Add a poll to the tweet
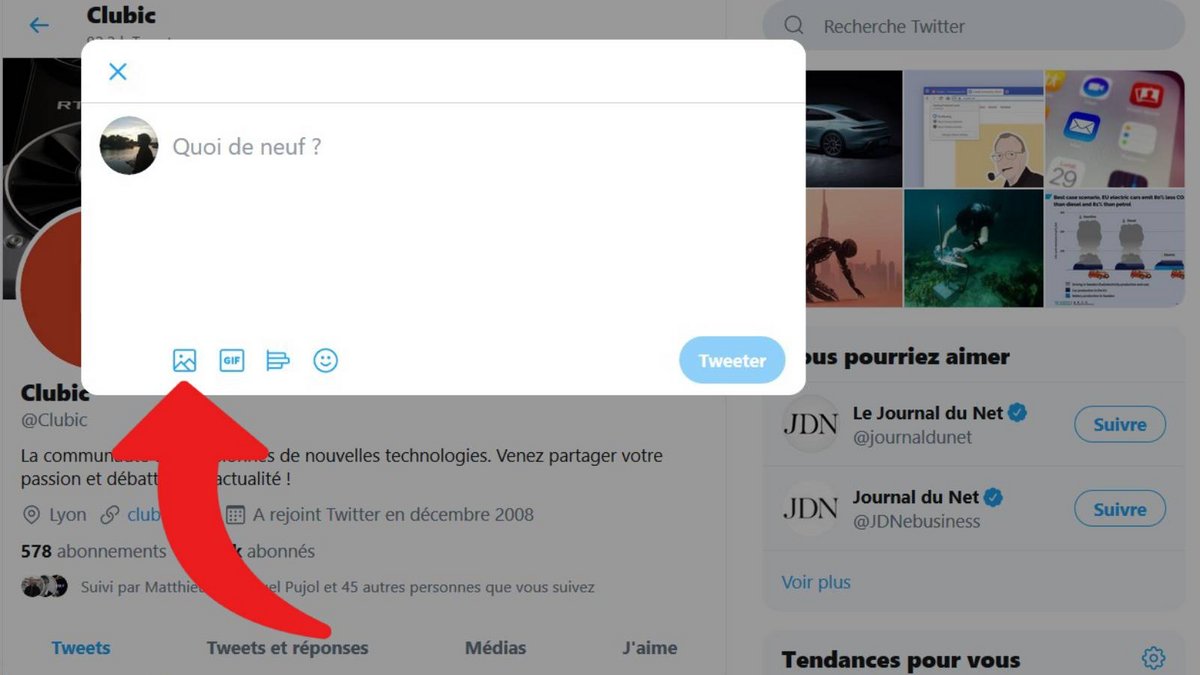Image resolution: width=1200 pixels, height=675 pixels. [x=278, y=360]
